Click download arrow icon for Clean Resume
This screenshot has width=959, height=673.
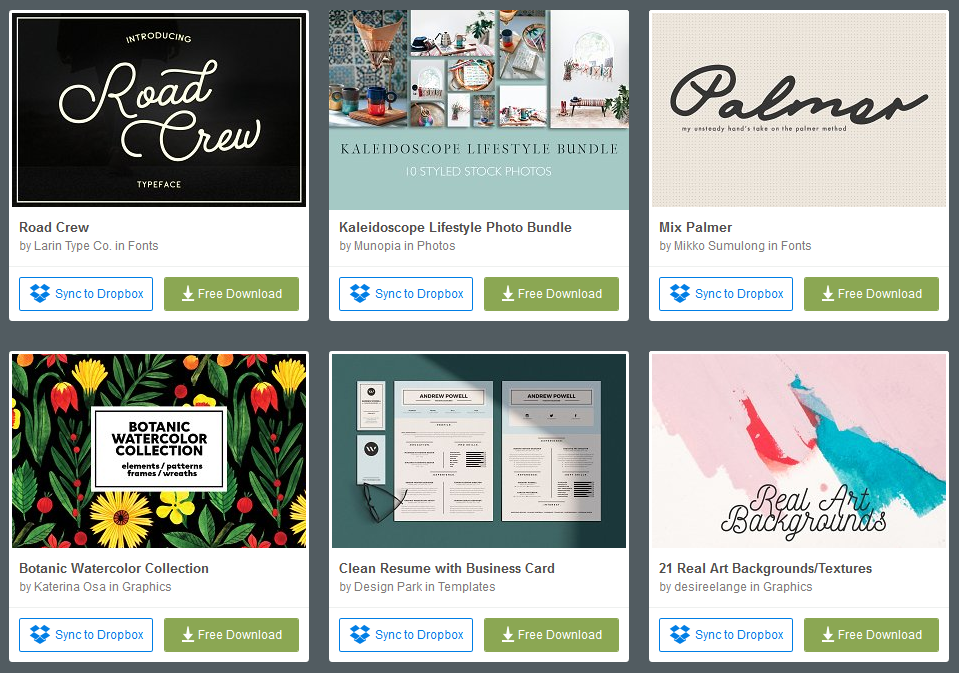[508, 634]
